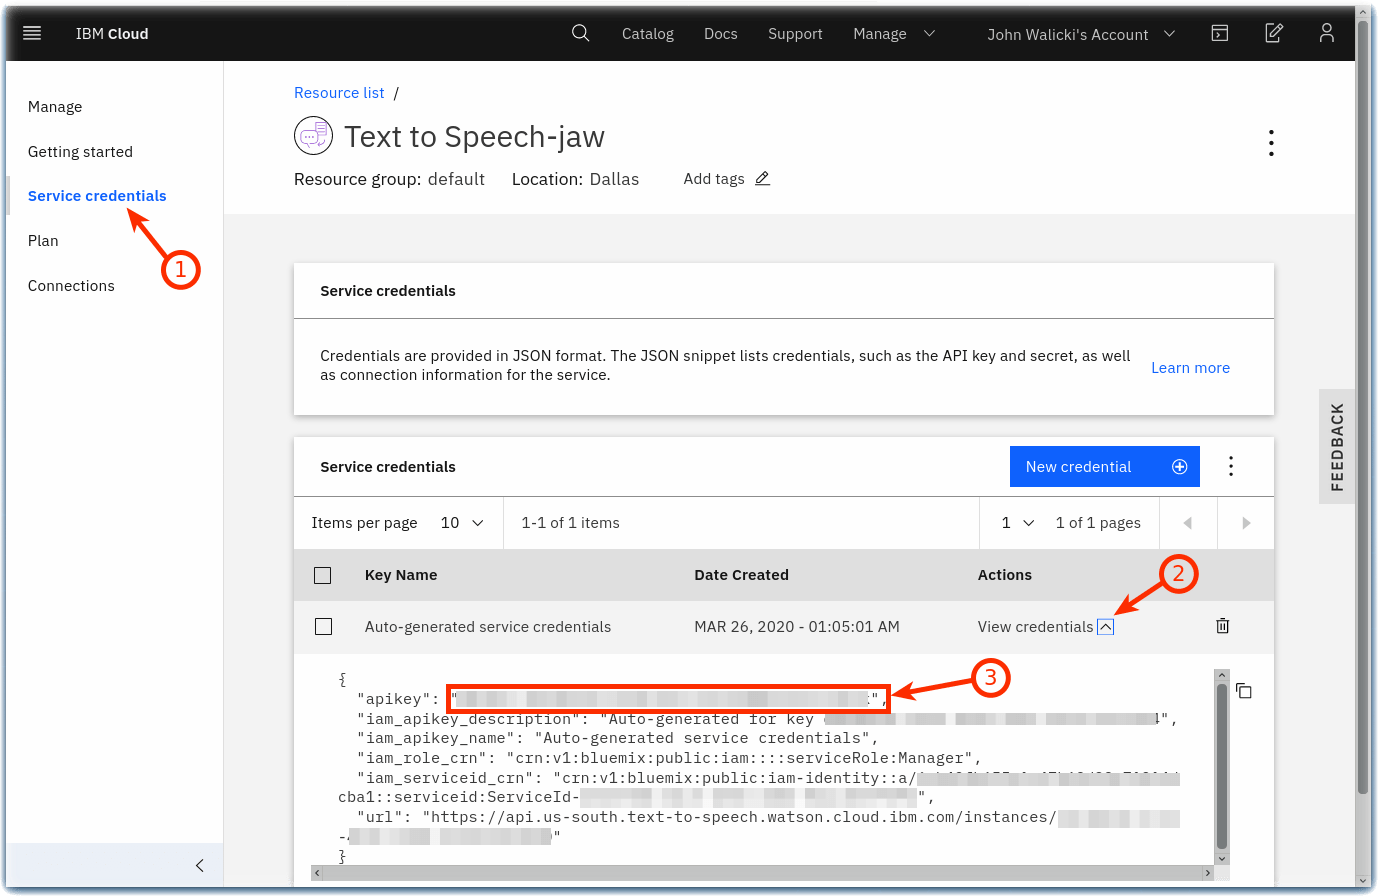This screenshot has height=896, width=1378.
Task: Click the credentials JSON horizontal scrollbar
Action: click(760, 873)
